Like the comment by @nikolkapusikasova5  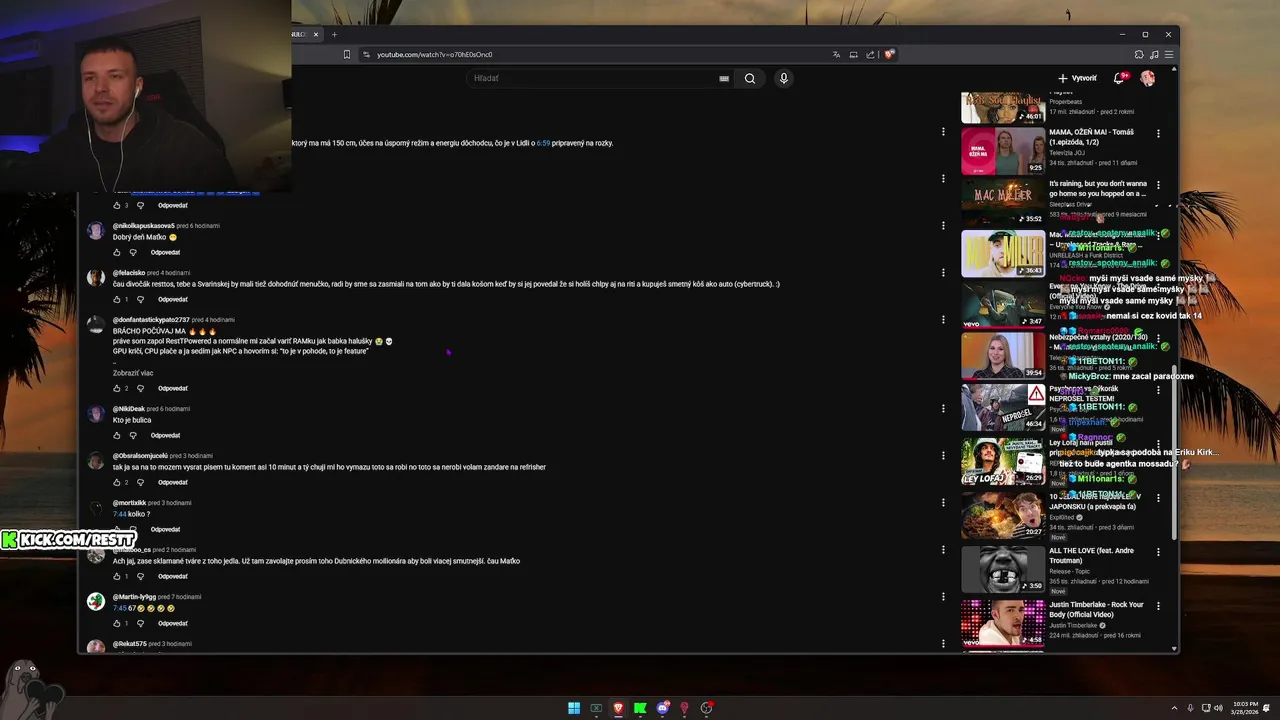(x=117, y=252)
